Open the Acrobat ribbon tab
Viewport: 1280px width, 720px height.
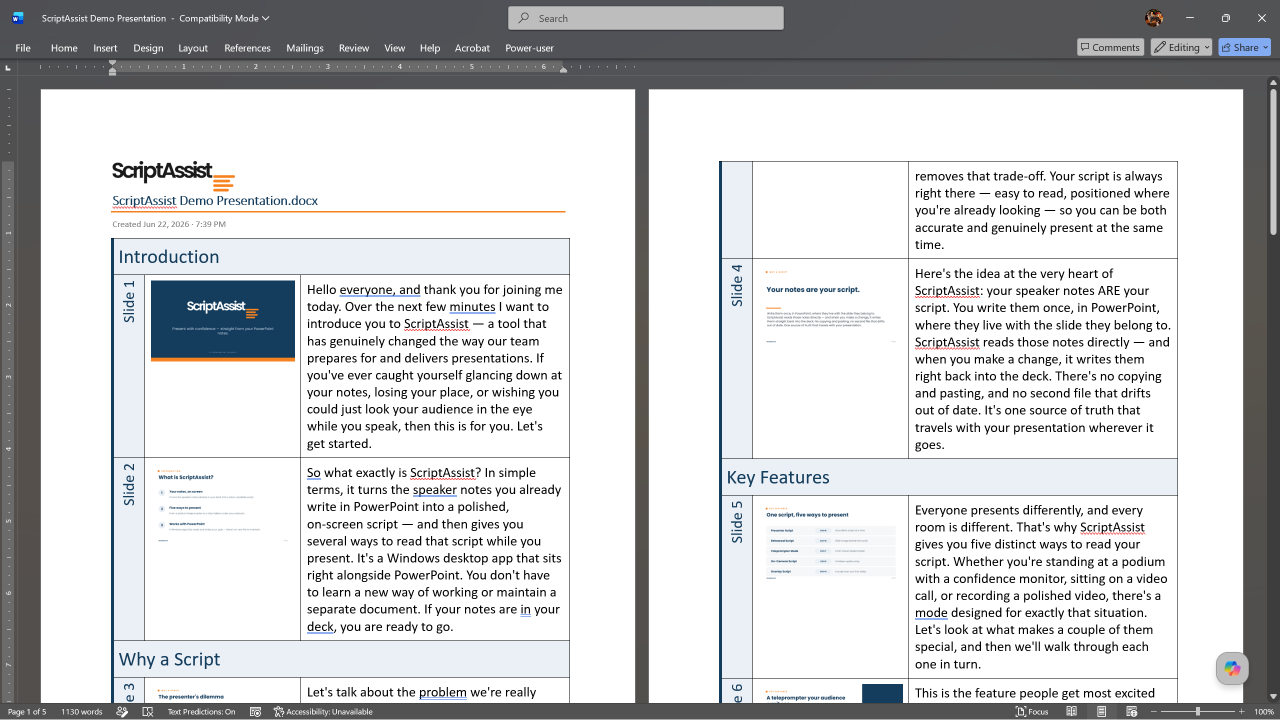[x=472, y=48]
